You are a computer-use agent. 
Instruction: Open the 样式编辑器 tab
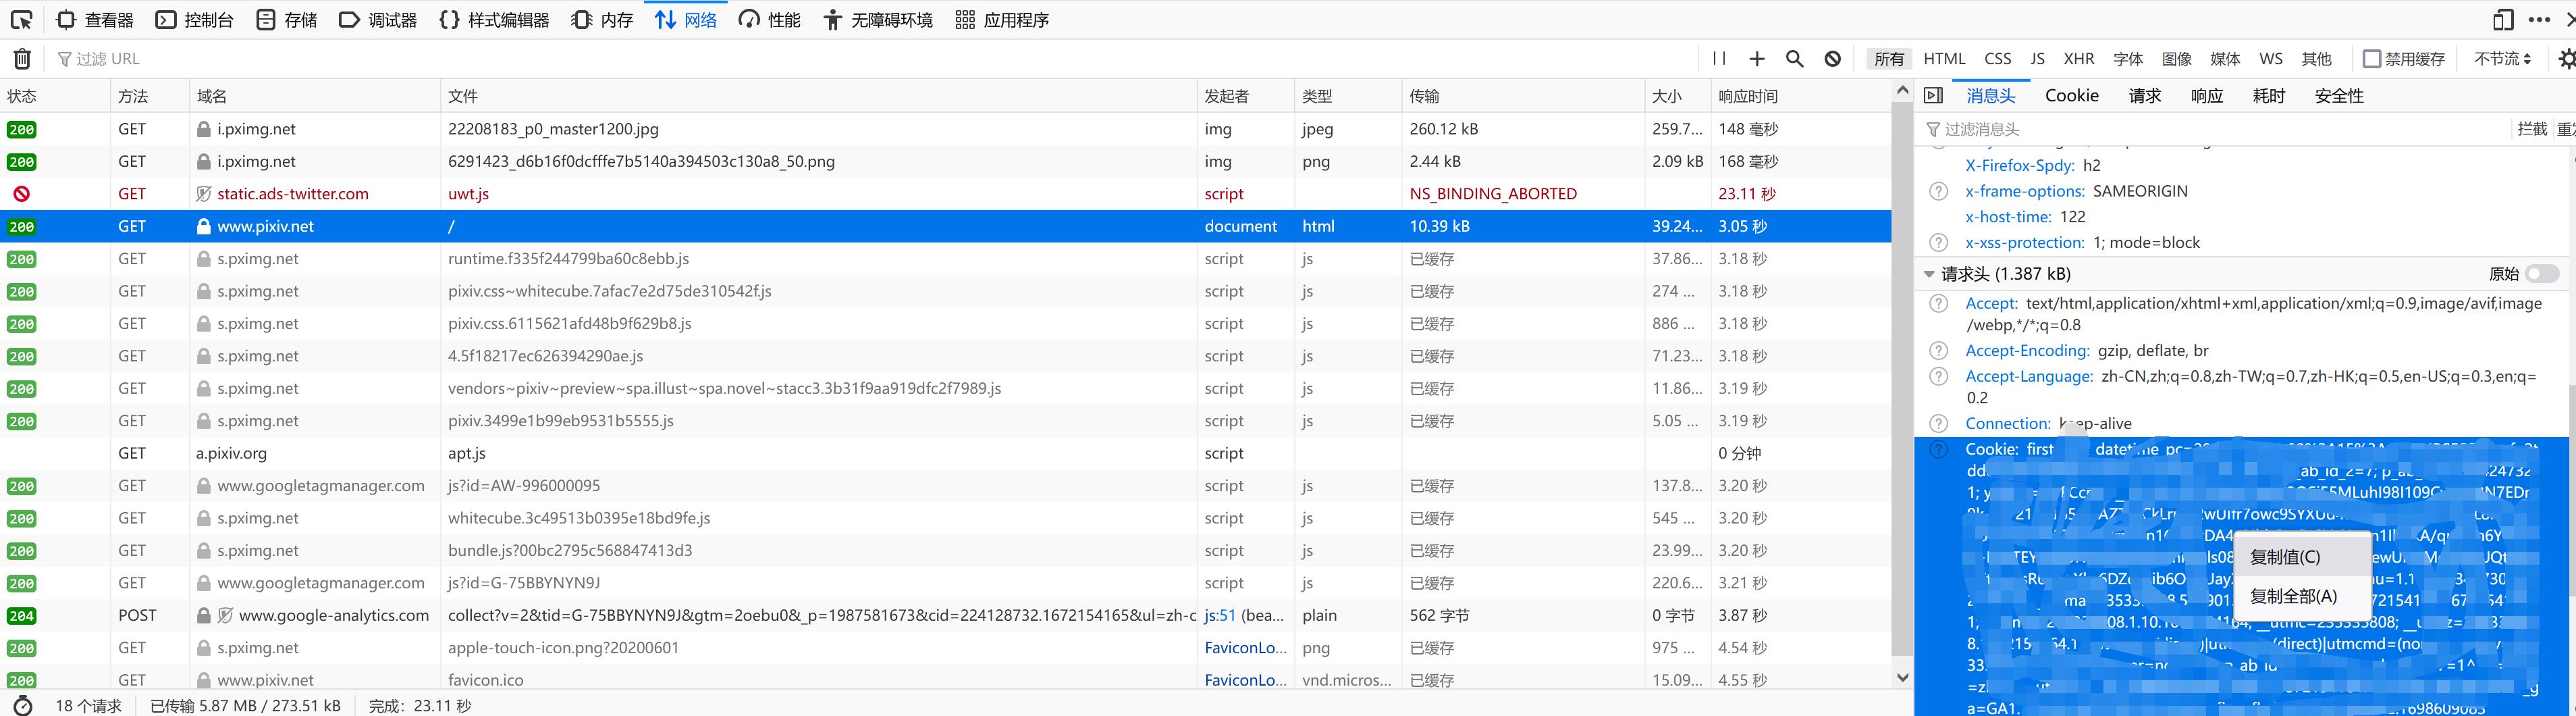pyautogui.click(x=494, y=20)
